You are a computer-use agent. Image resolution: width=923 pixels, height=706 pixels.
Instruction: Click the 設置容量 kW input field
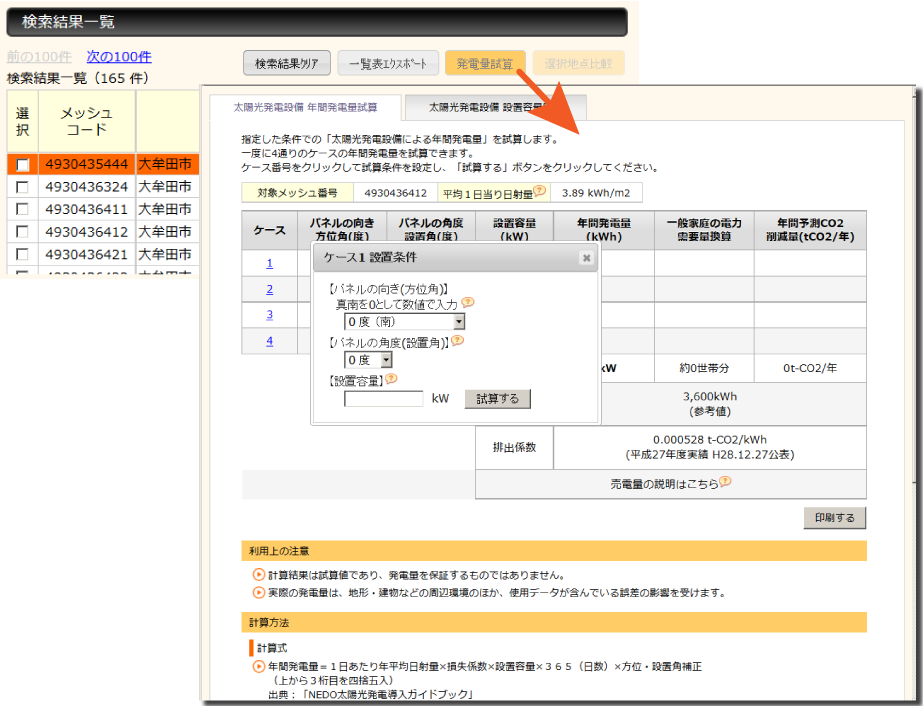pyautogui.click(x=384, y=399)
